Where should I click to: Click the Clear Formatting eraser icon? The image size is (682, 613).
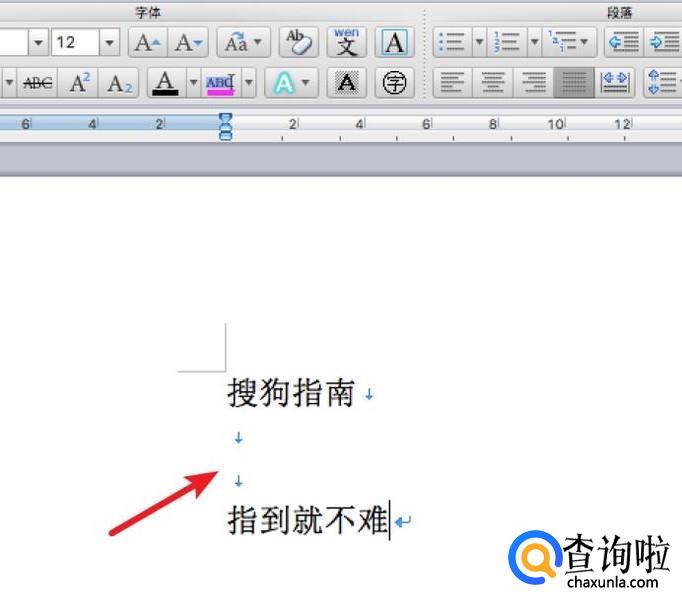click(299, 42)
